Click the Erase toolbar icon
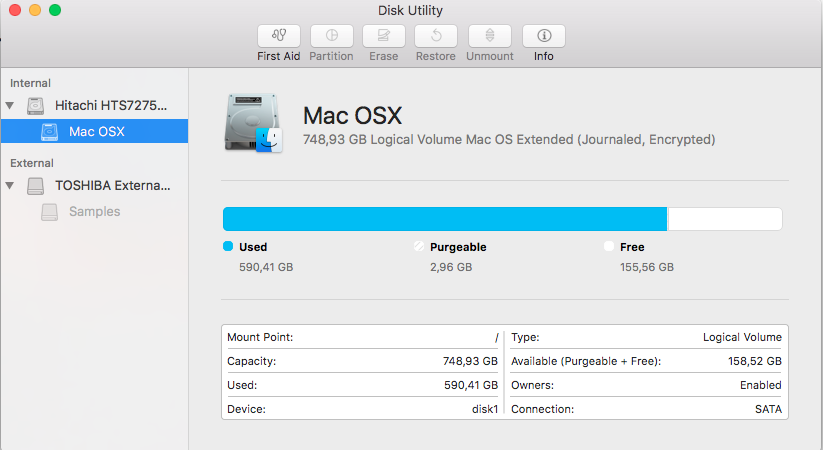Image resolution: width=823 pixels, height=450 pixels. pos(384,36)
